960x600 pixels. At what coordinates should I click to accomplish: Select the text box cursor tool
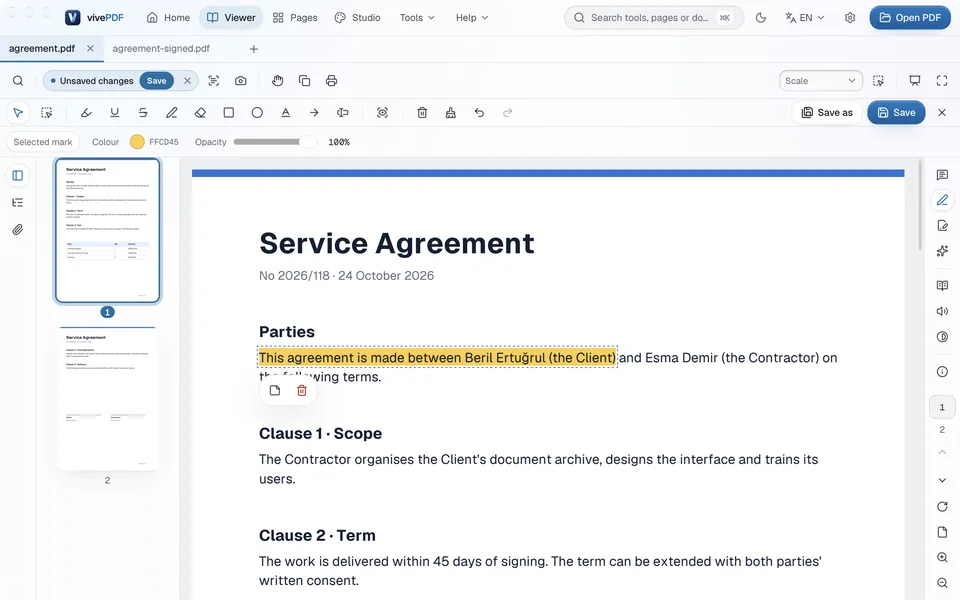coord(343,113)
